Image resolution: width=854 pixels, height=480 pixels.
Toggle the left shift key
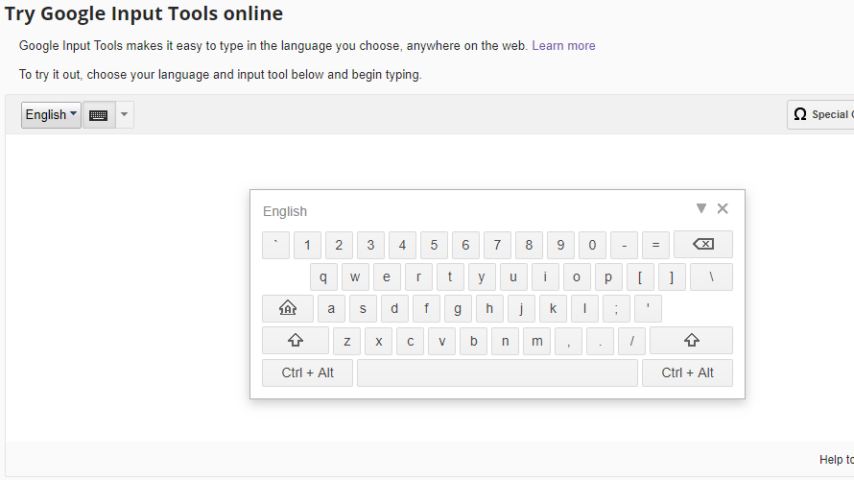click(295, 341)
